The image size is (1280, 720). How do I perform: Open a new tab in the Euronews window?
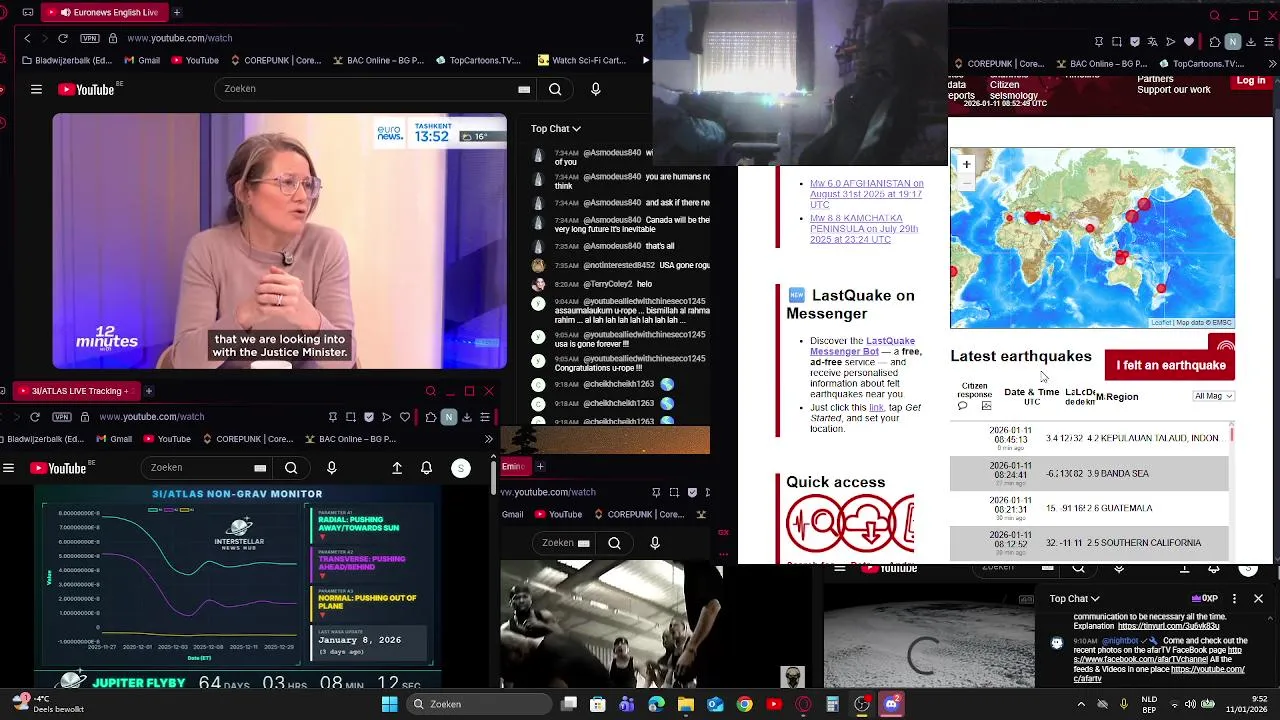coord(177,12)
